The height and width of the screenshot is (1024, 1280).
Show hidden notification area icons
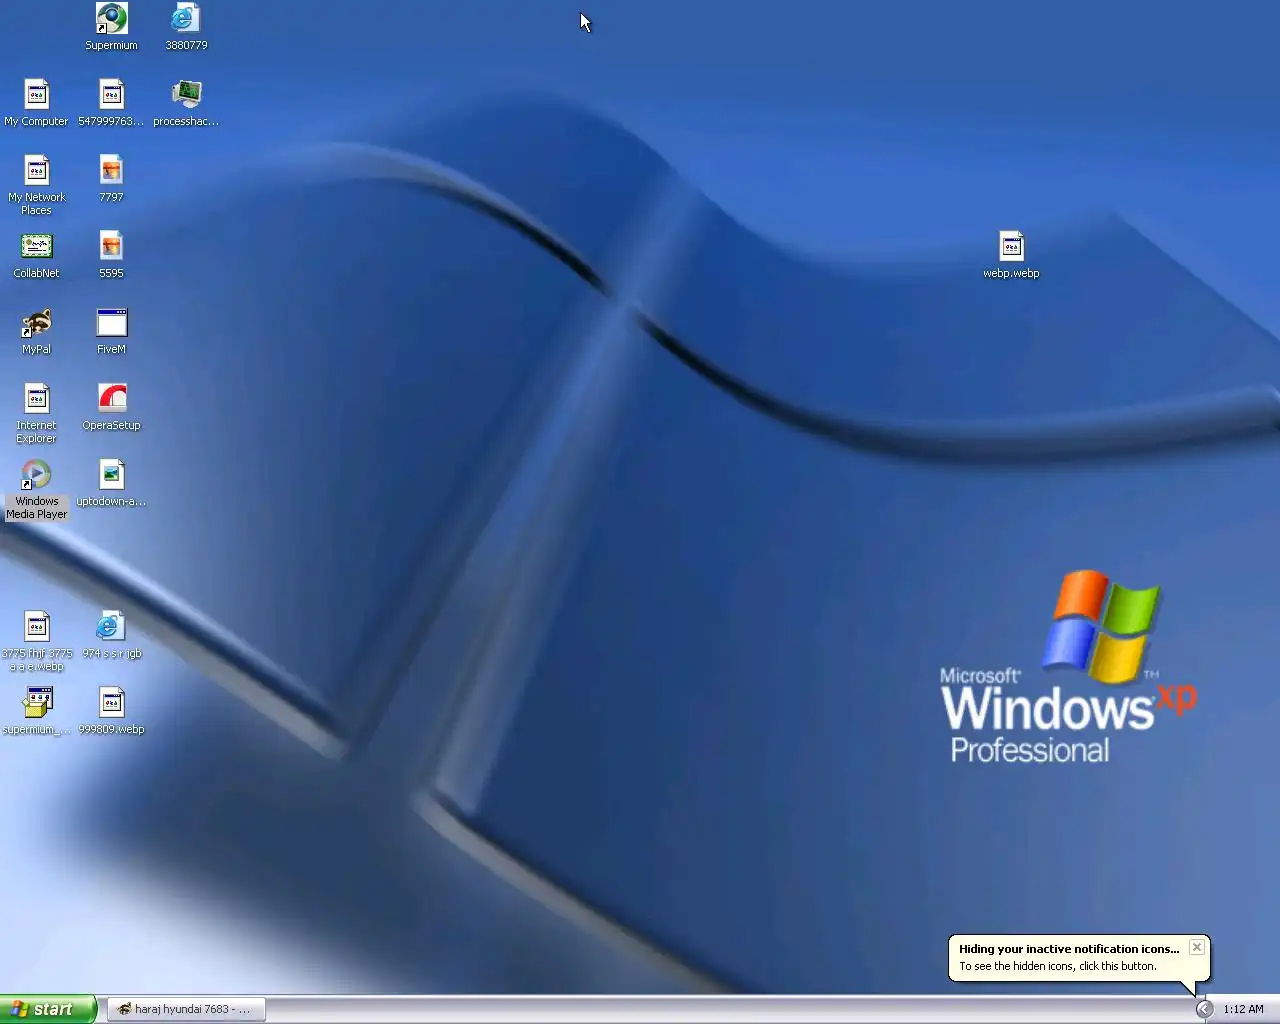[x=1204, y=1009]
